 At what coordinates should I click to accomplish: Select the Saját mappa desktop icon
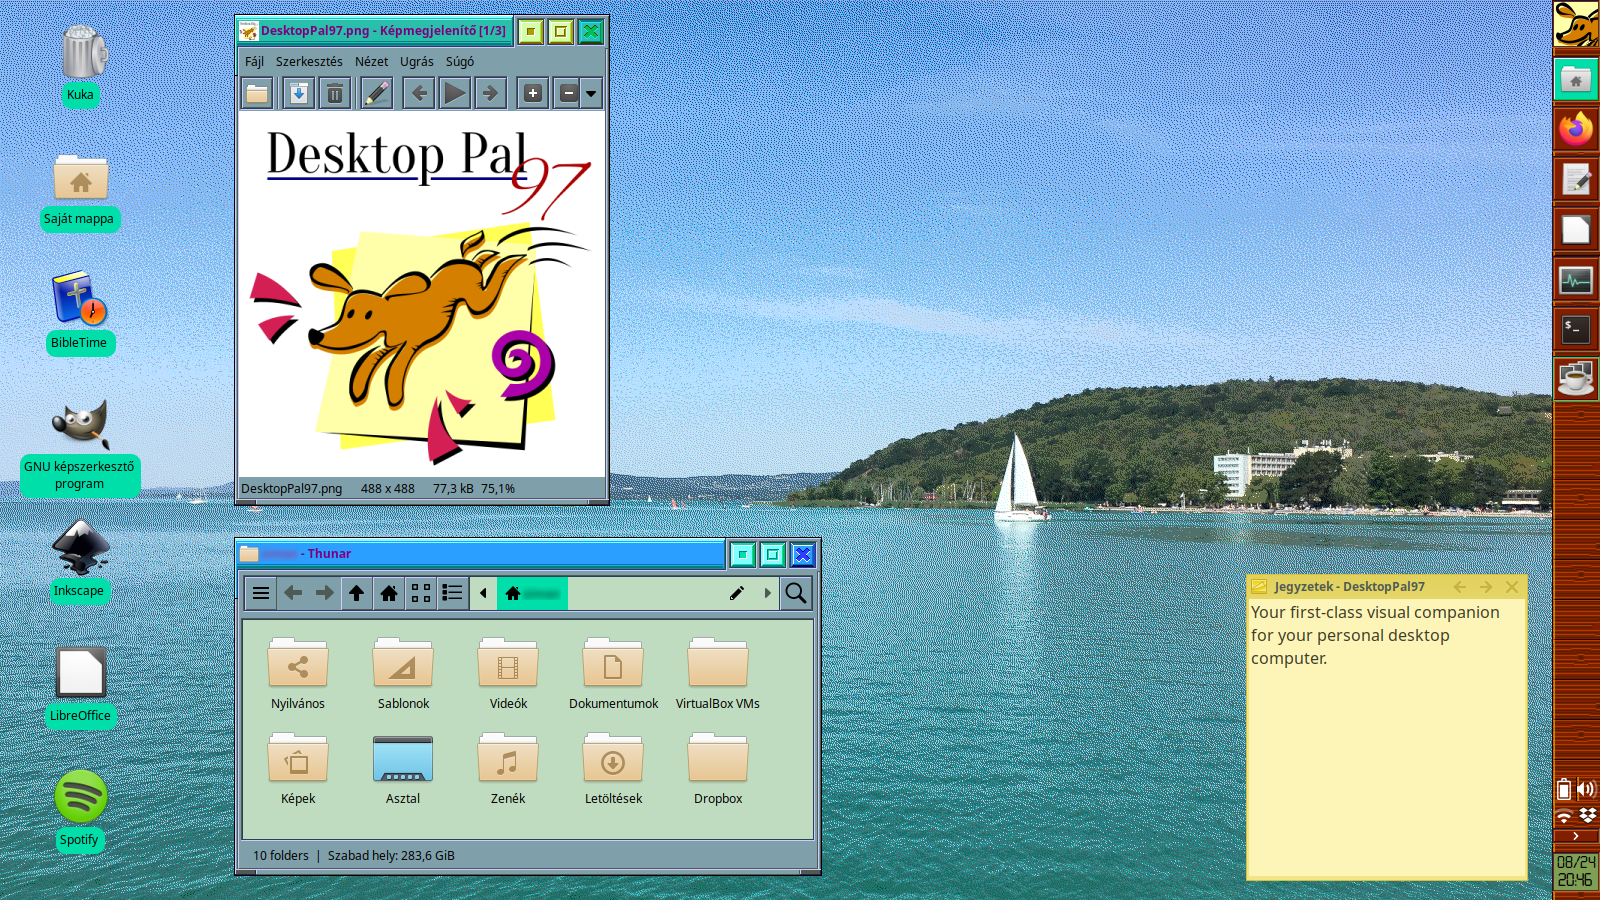80,192
